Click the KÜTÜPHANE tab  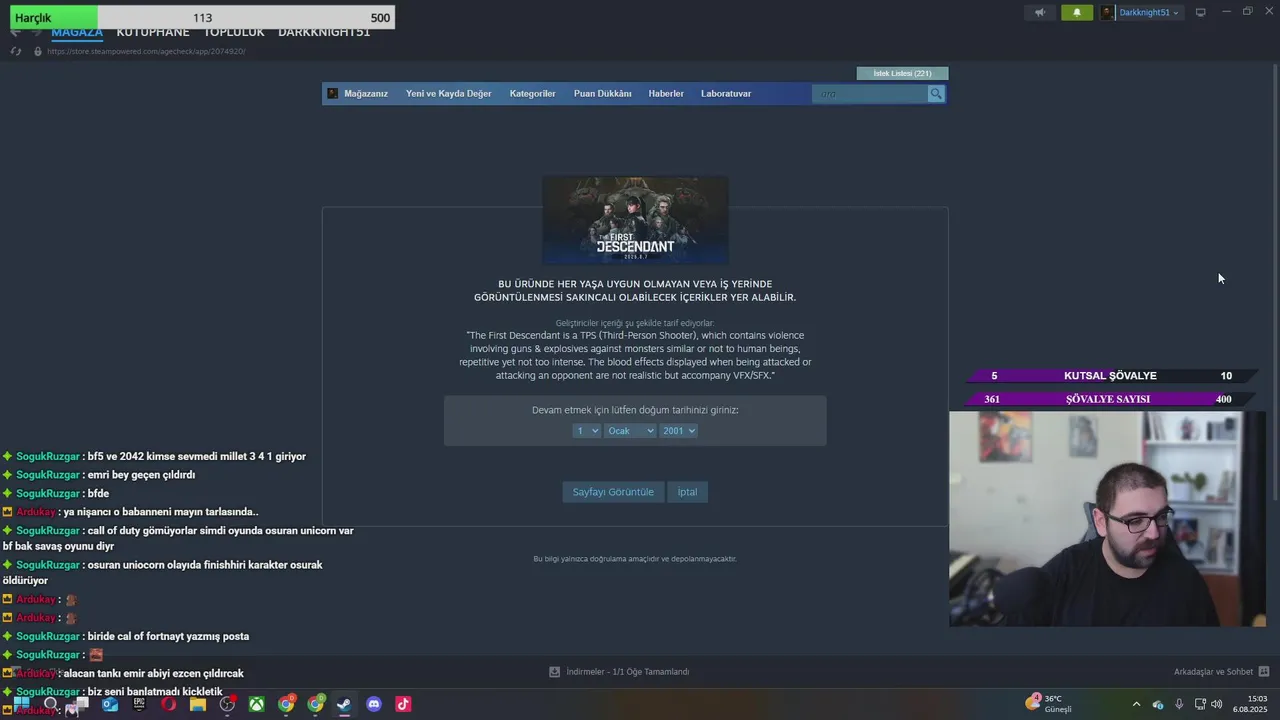pos(152,32)
